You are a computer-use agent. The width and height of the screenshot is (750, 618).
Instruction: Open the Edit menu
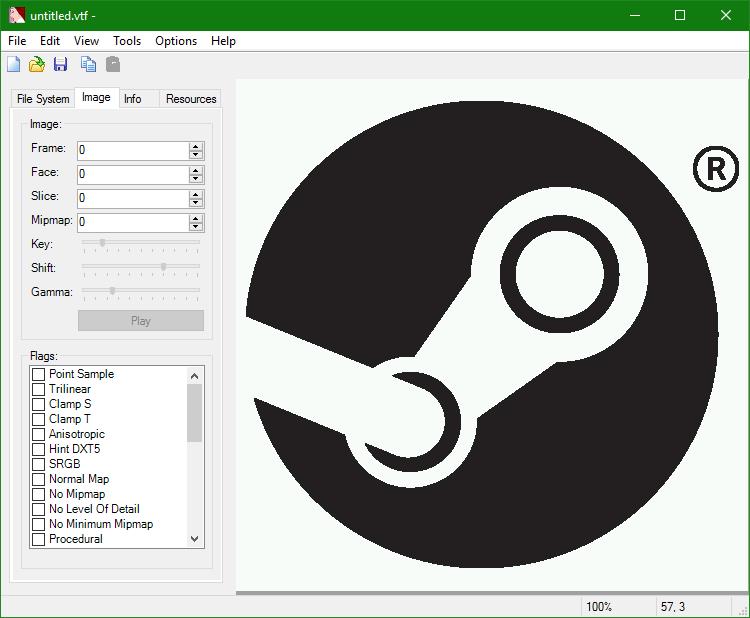point(50,41)
